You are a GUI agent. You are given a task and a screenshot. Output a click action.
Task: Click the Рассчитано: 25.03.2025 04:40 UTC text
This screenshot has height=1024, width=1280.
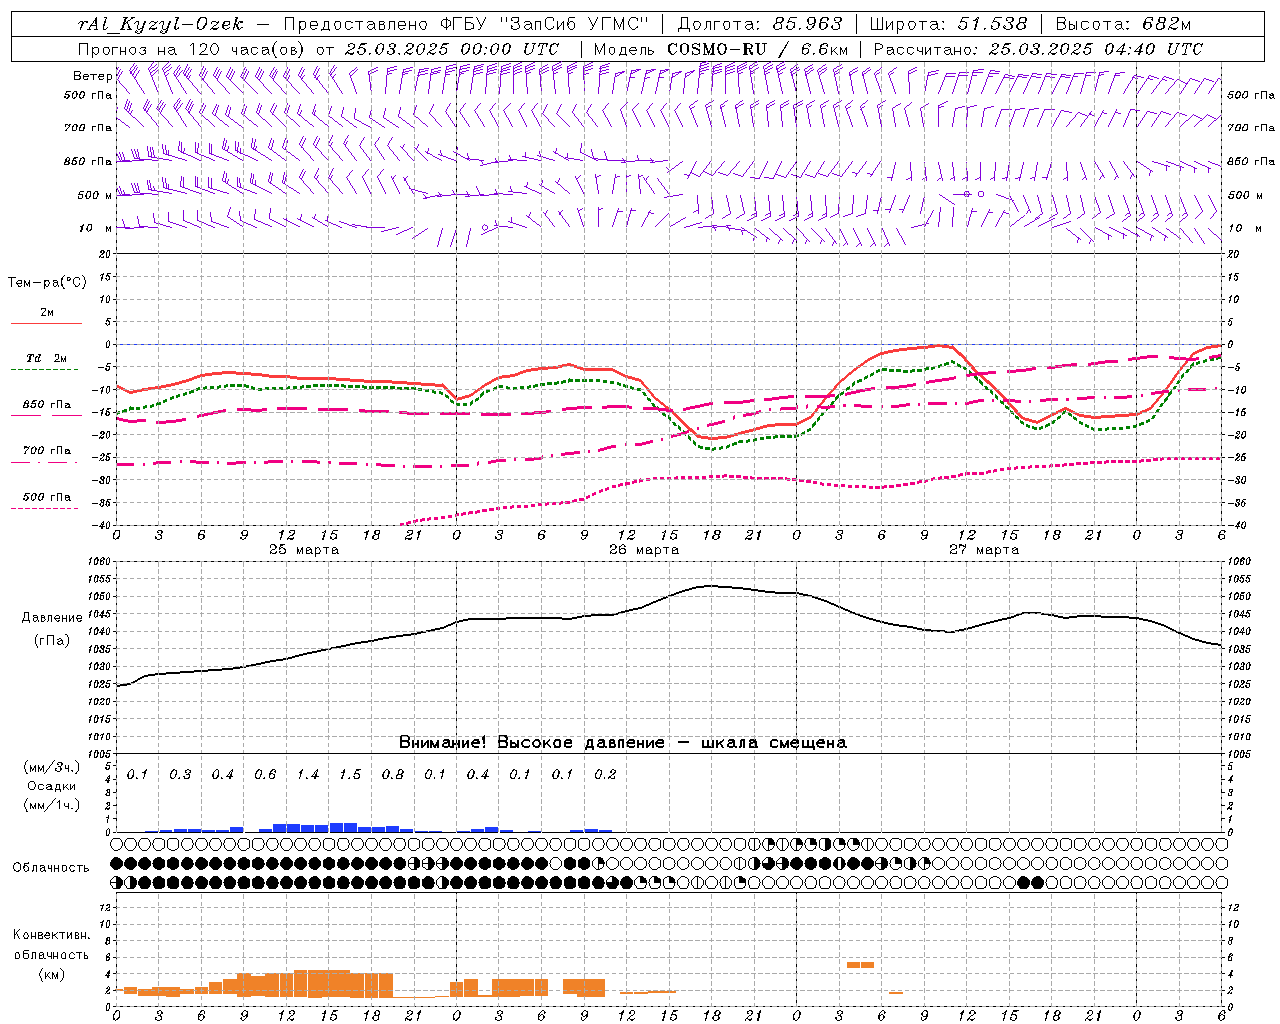pyautogui.click(x=1038, y=49)
